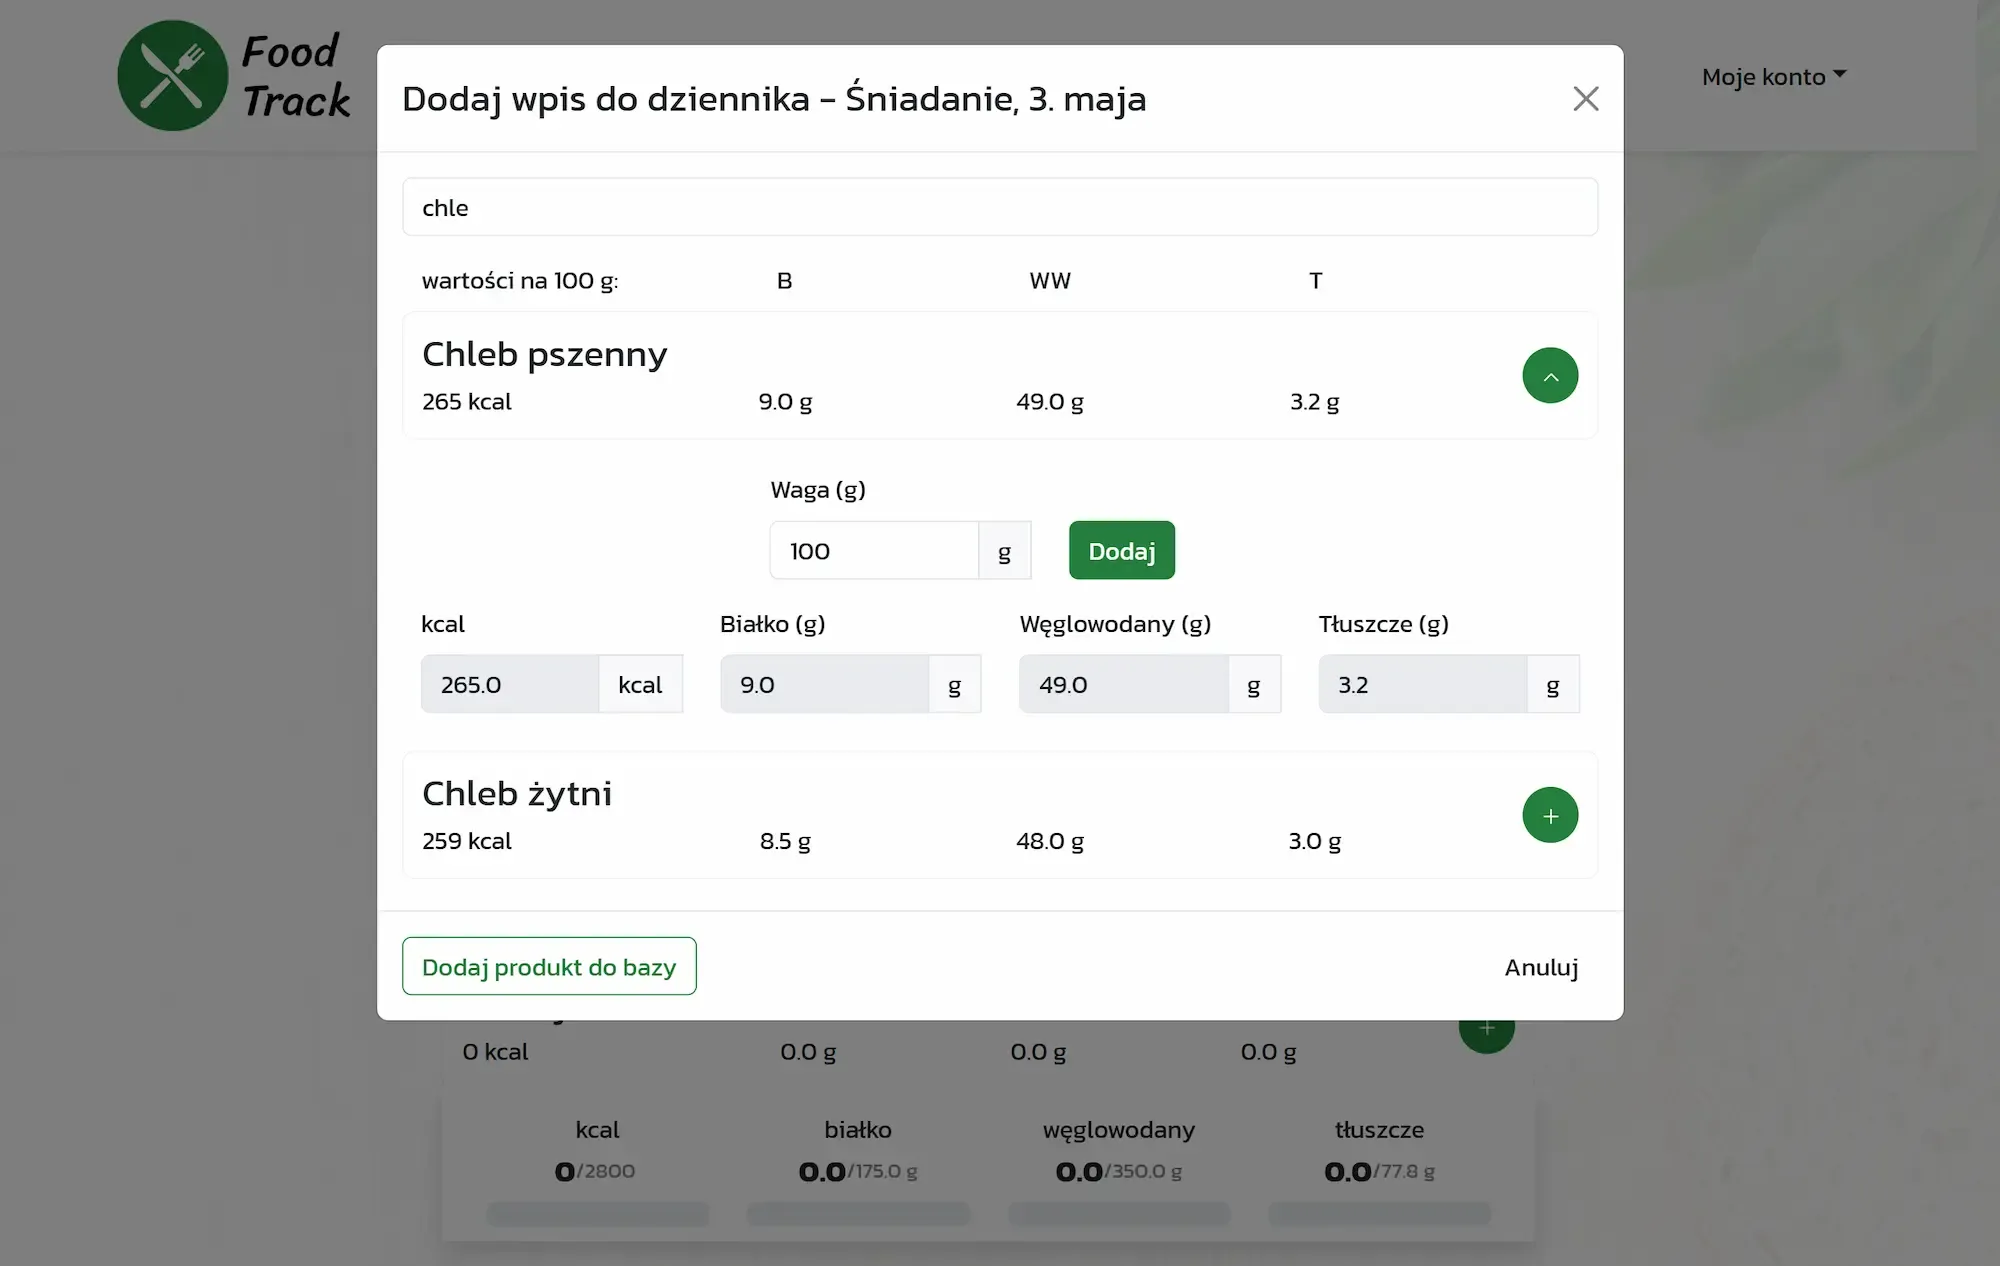Select the Chleb żytni product name
Viewport: 2000px width, 1266px height.
coord(516,793)
